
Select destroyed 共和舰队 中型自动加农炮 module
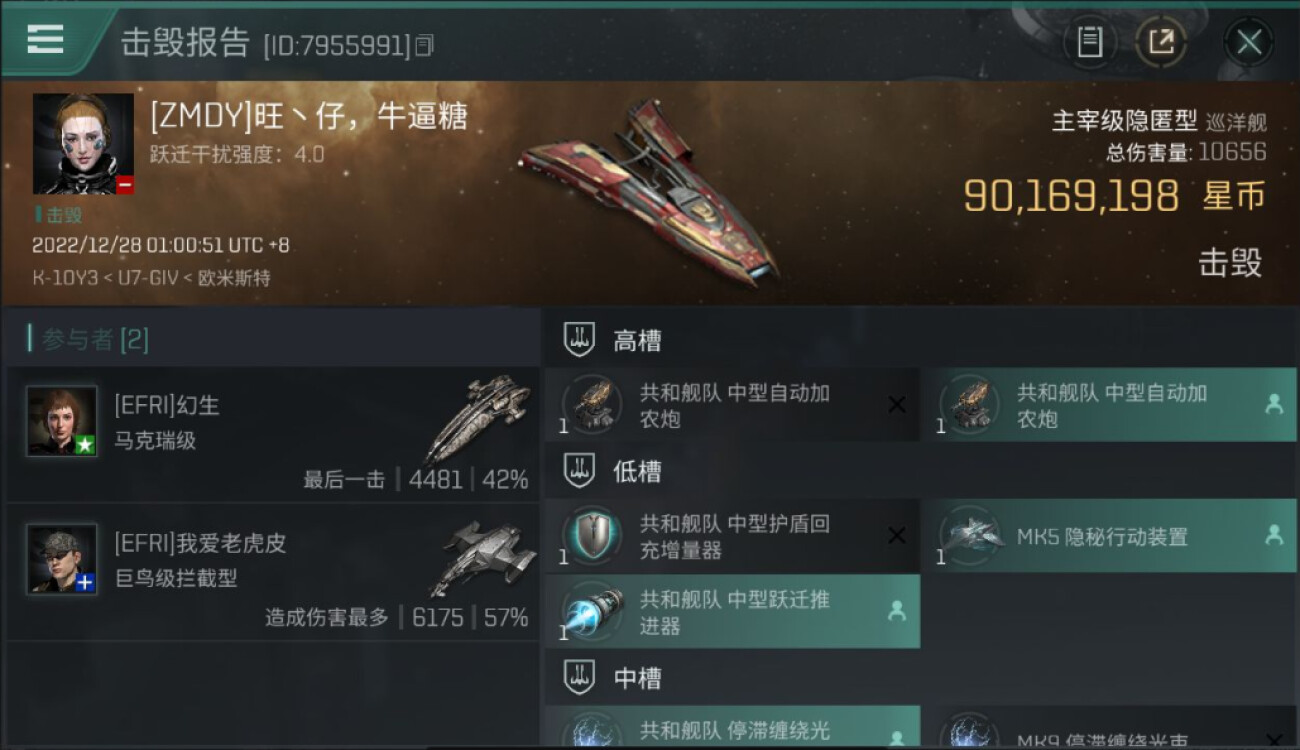click(732, 405)
